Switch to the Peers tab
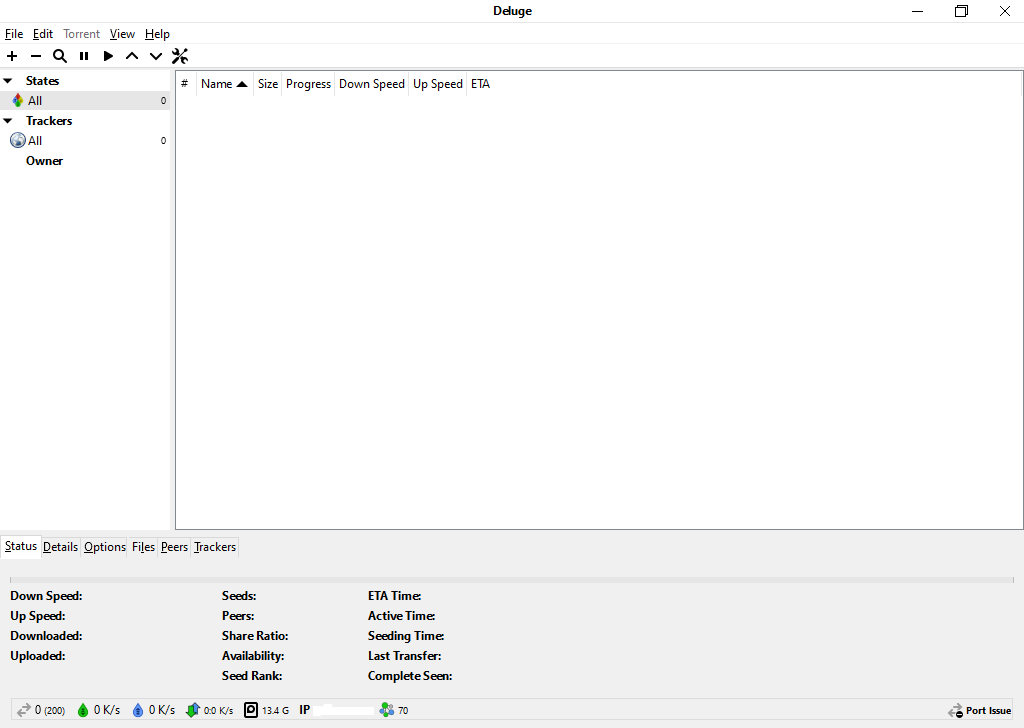Viewport: 1024px width, 728px height. pyautogui.click(x=174, y=547)
